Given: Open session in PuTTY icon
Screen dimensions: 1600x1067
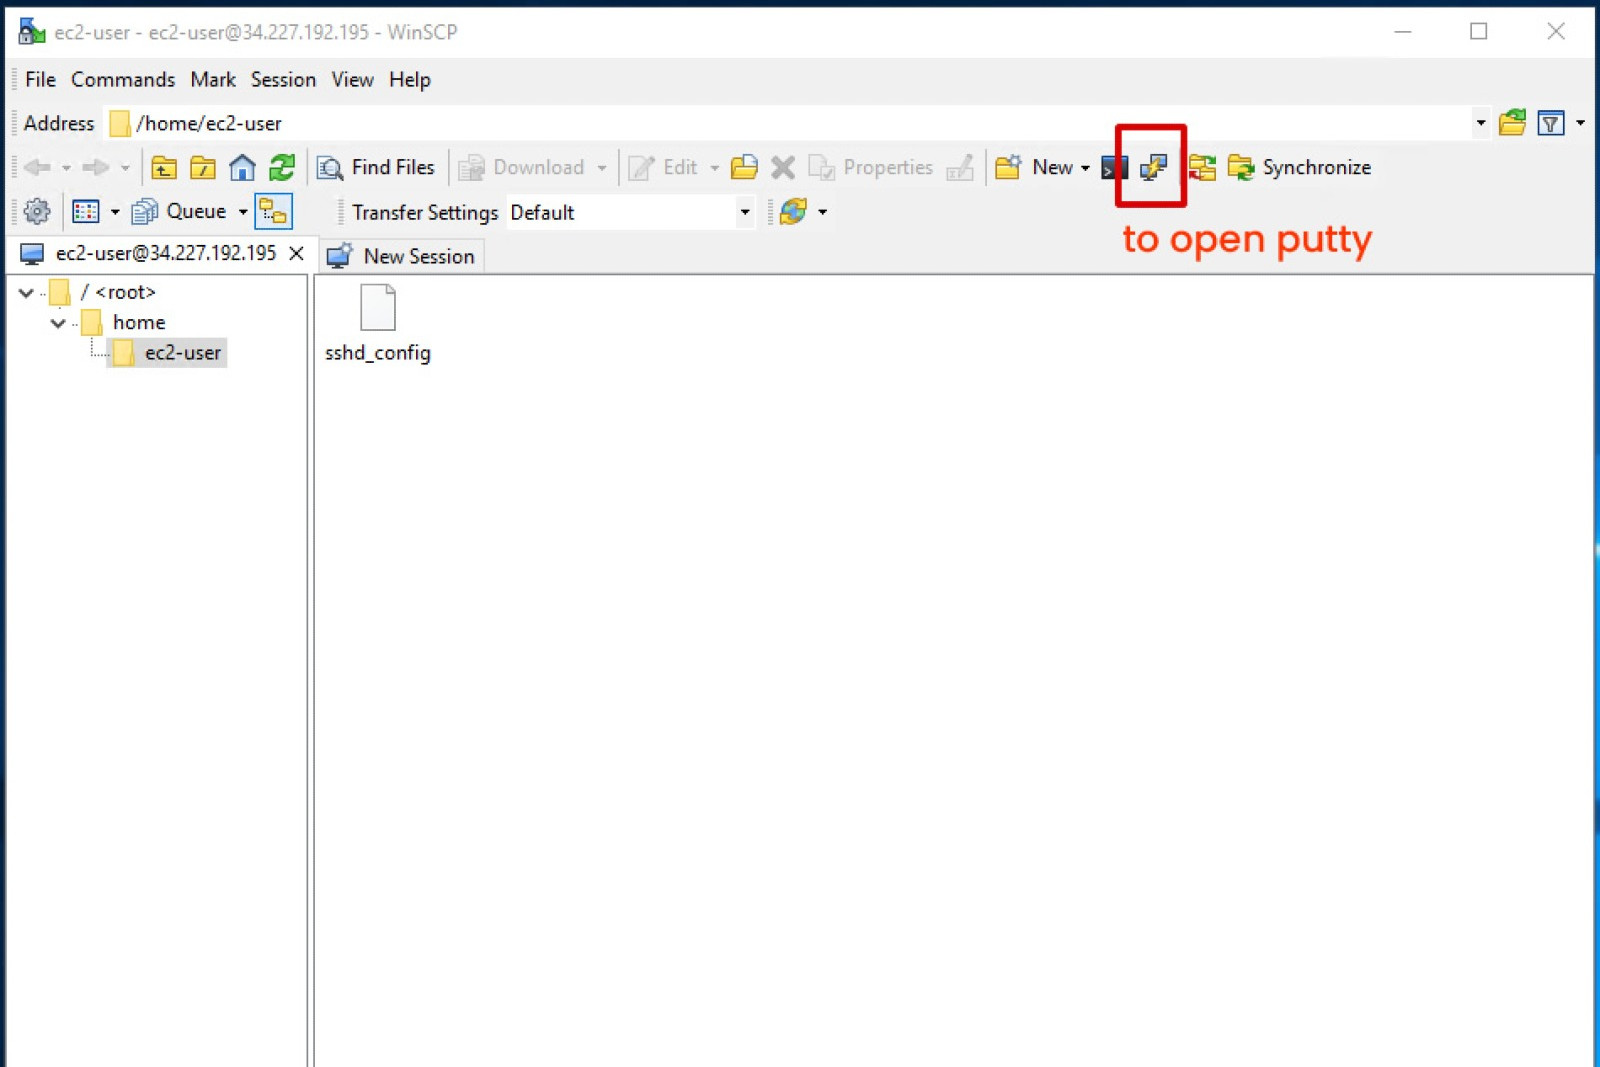Looking at the screenshot, I should (1153, 167).
